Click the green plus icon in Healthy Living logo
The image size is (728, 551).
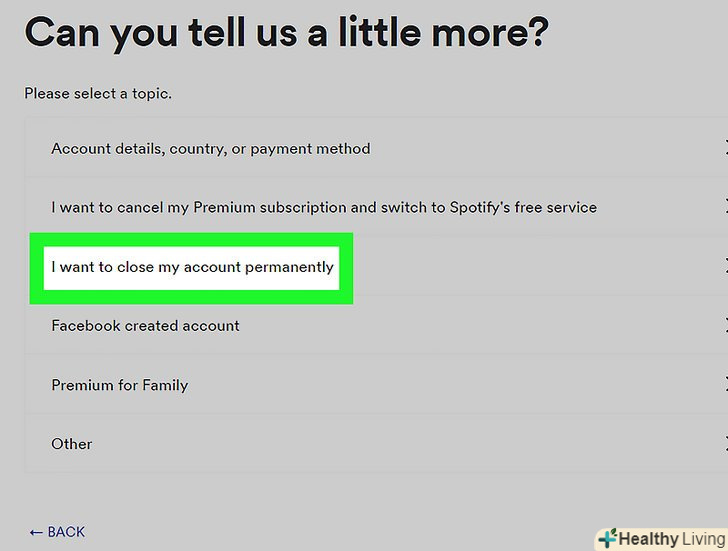tap(607, 539)
